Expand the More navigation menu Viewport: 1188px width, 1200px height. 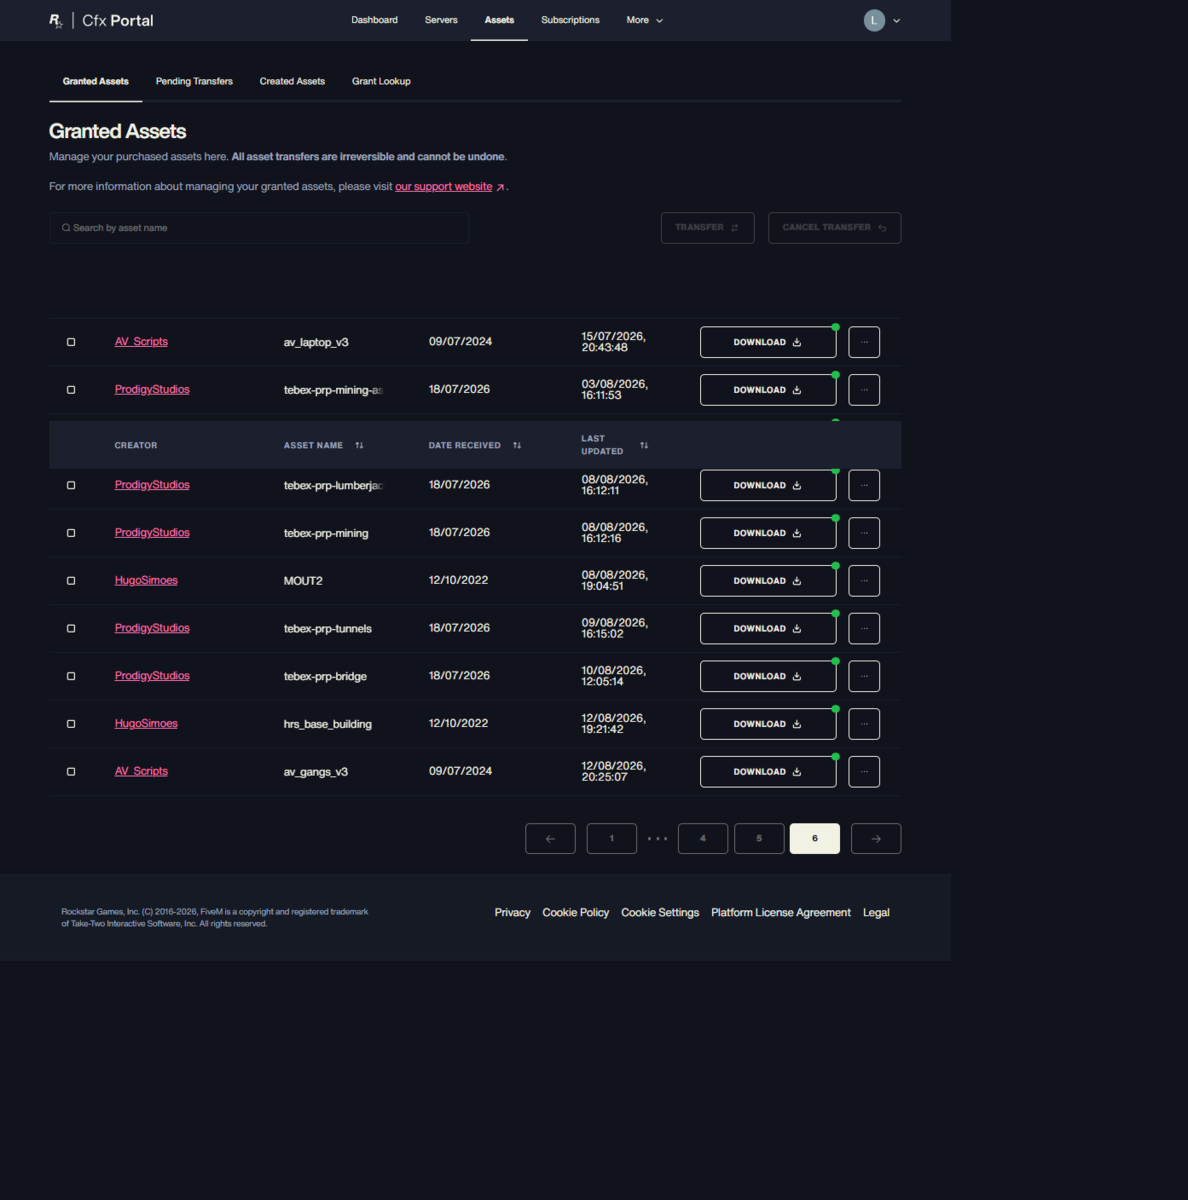pyautogui.click(x=644, y=20)
